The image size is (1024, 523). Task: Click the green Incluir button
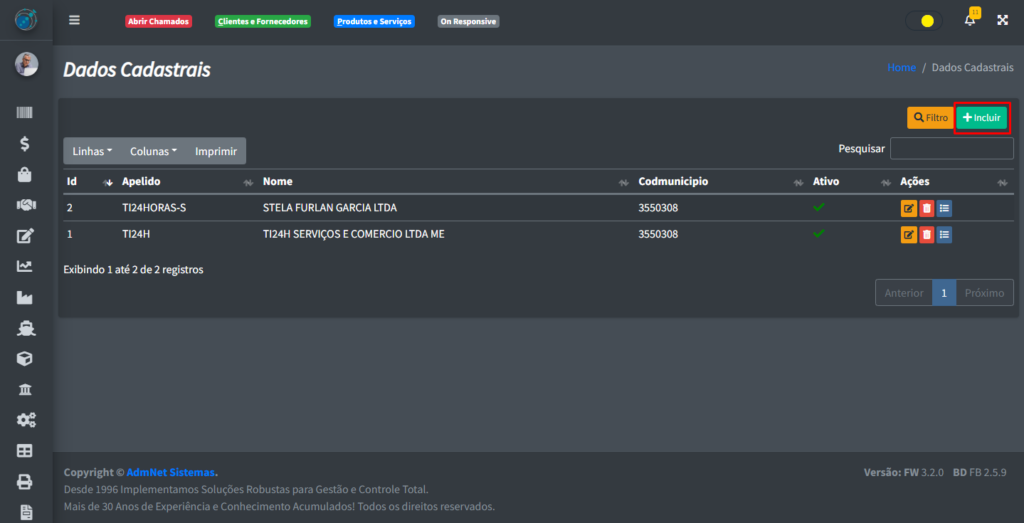[981, 118]
